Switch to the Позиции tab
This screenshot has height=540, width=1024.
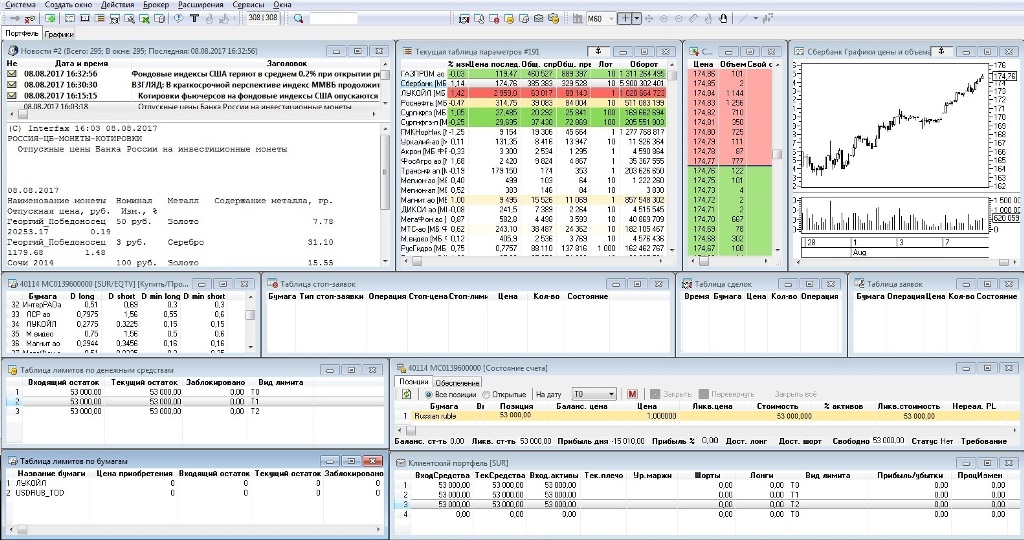[413, 381]
